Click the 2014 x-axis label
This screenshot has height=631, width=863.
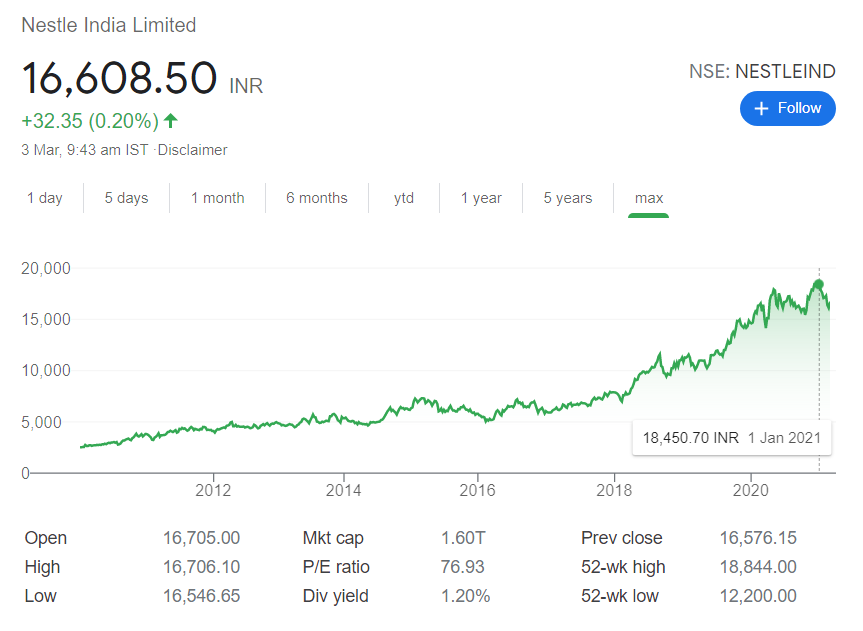343,490
